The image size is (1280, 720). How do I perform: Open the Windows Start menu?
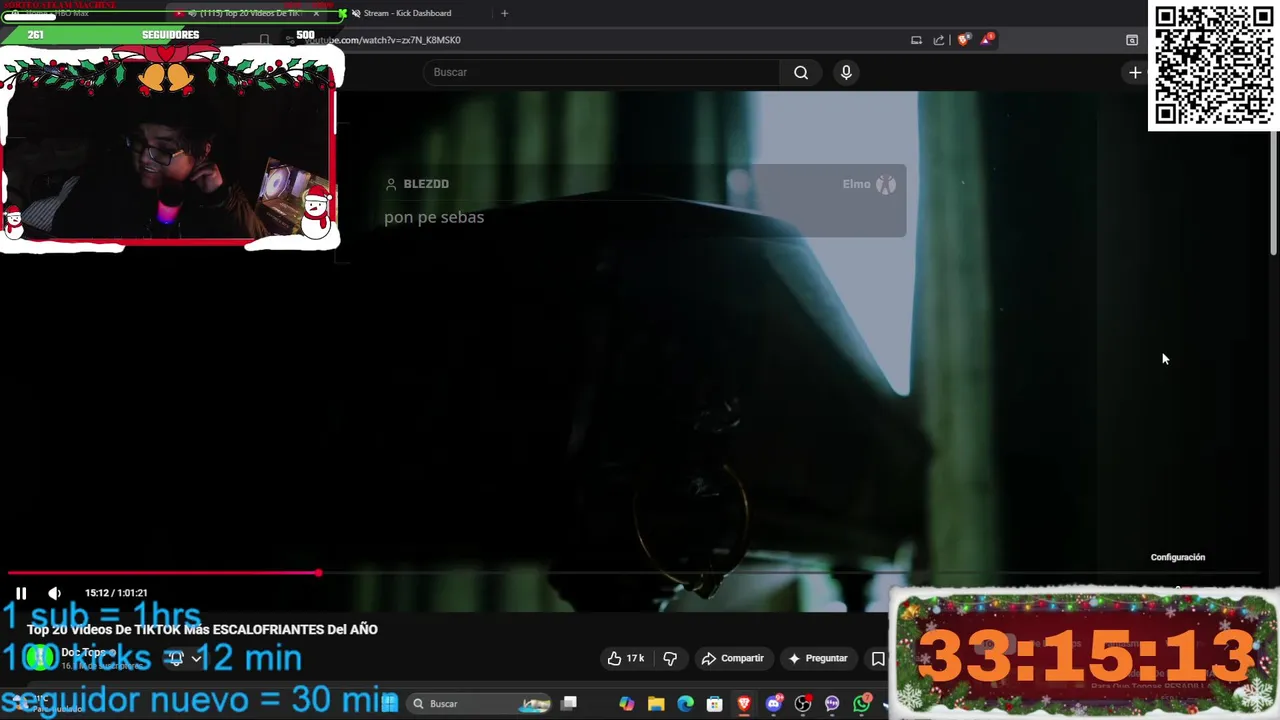tap(389, 703)
